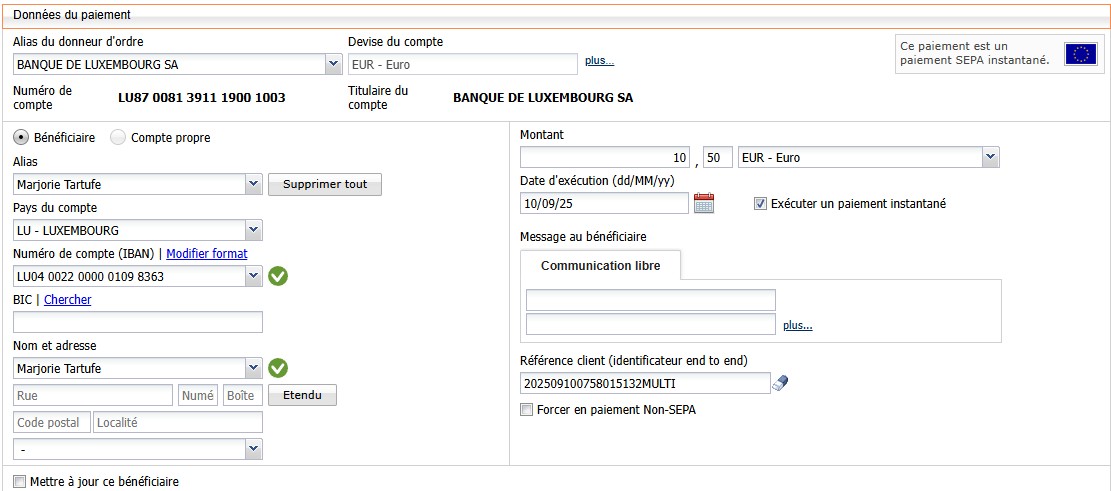
Task: Click the green checkmark next to beneficiary name
Action: (278, 368)
